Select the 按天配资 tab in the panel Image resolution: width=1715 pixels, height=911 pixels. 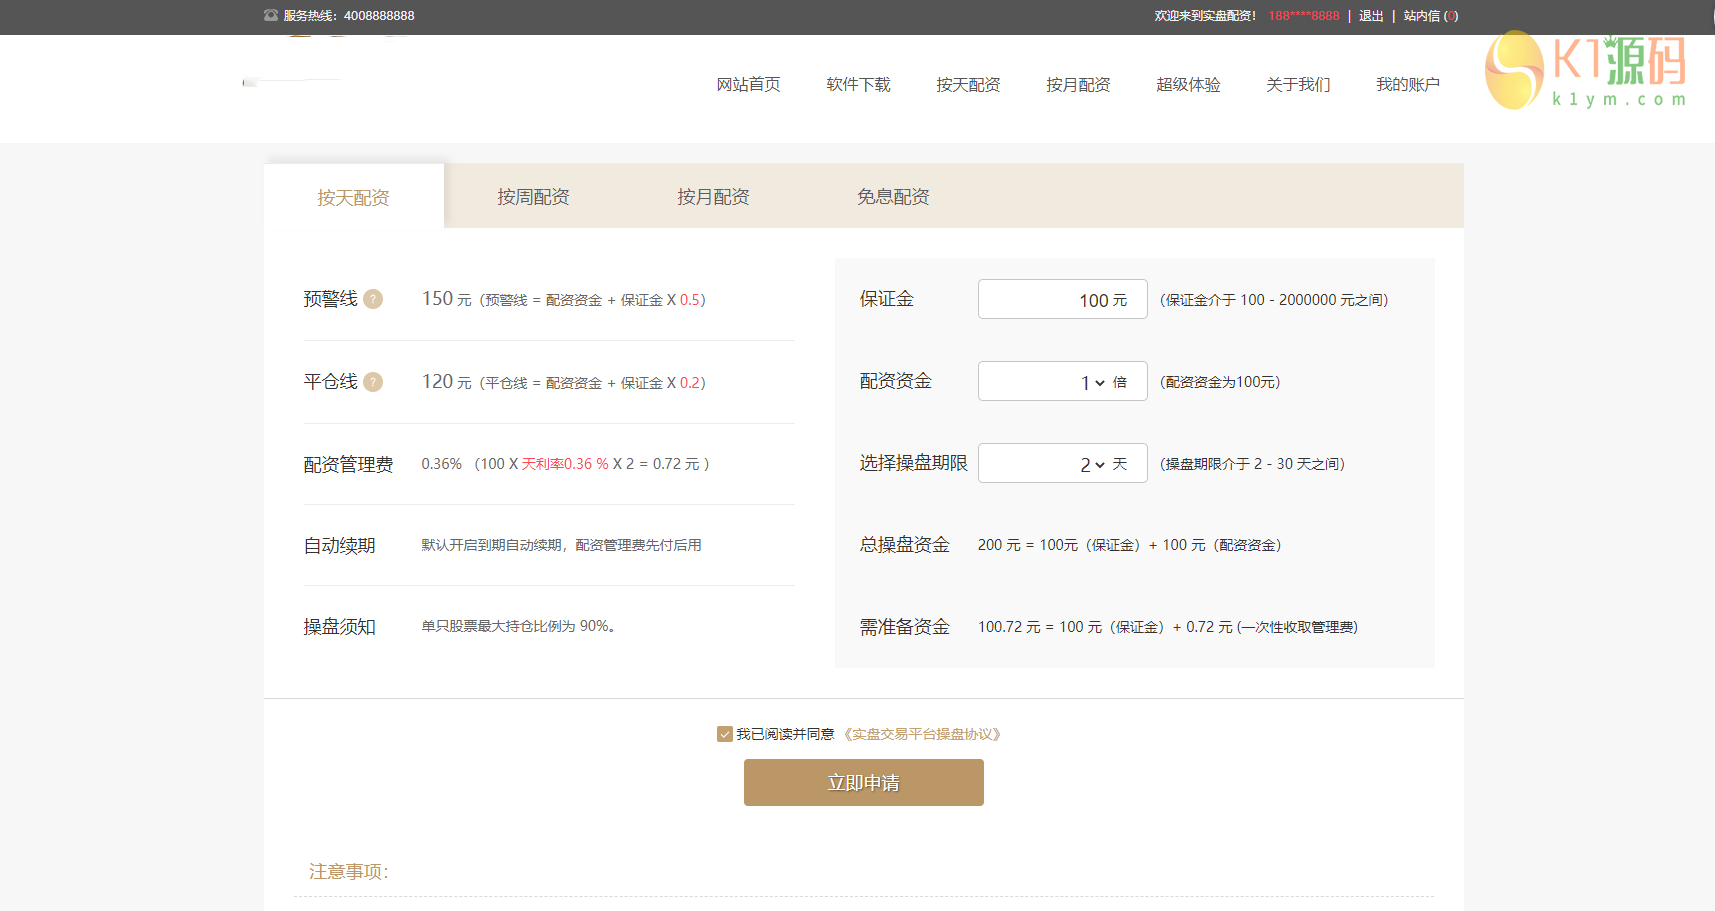click(x=353, y=198)
